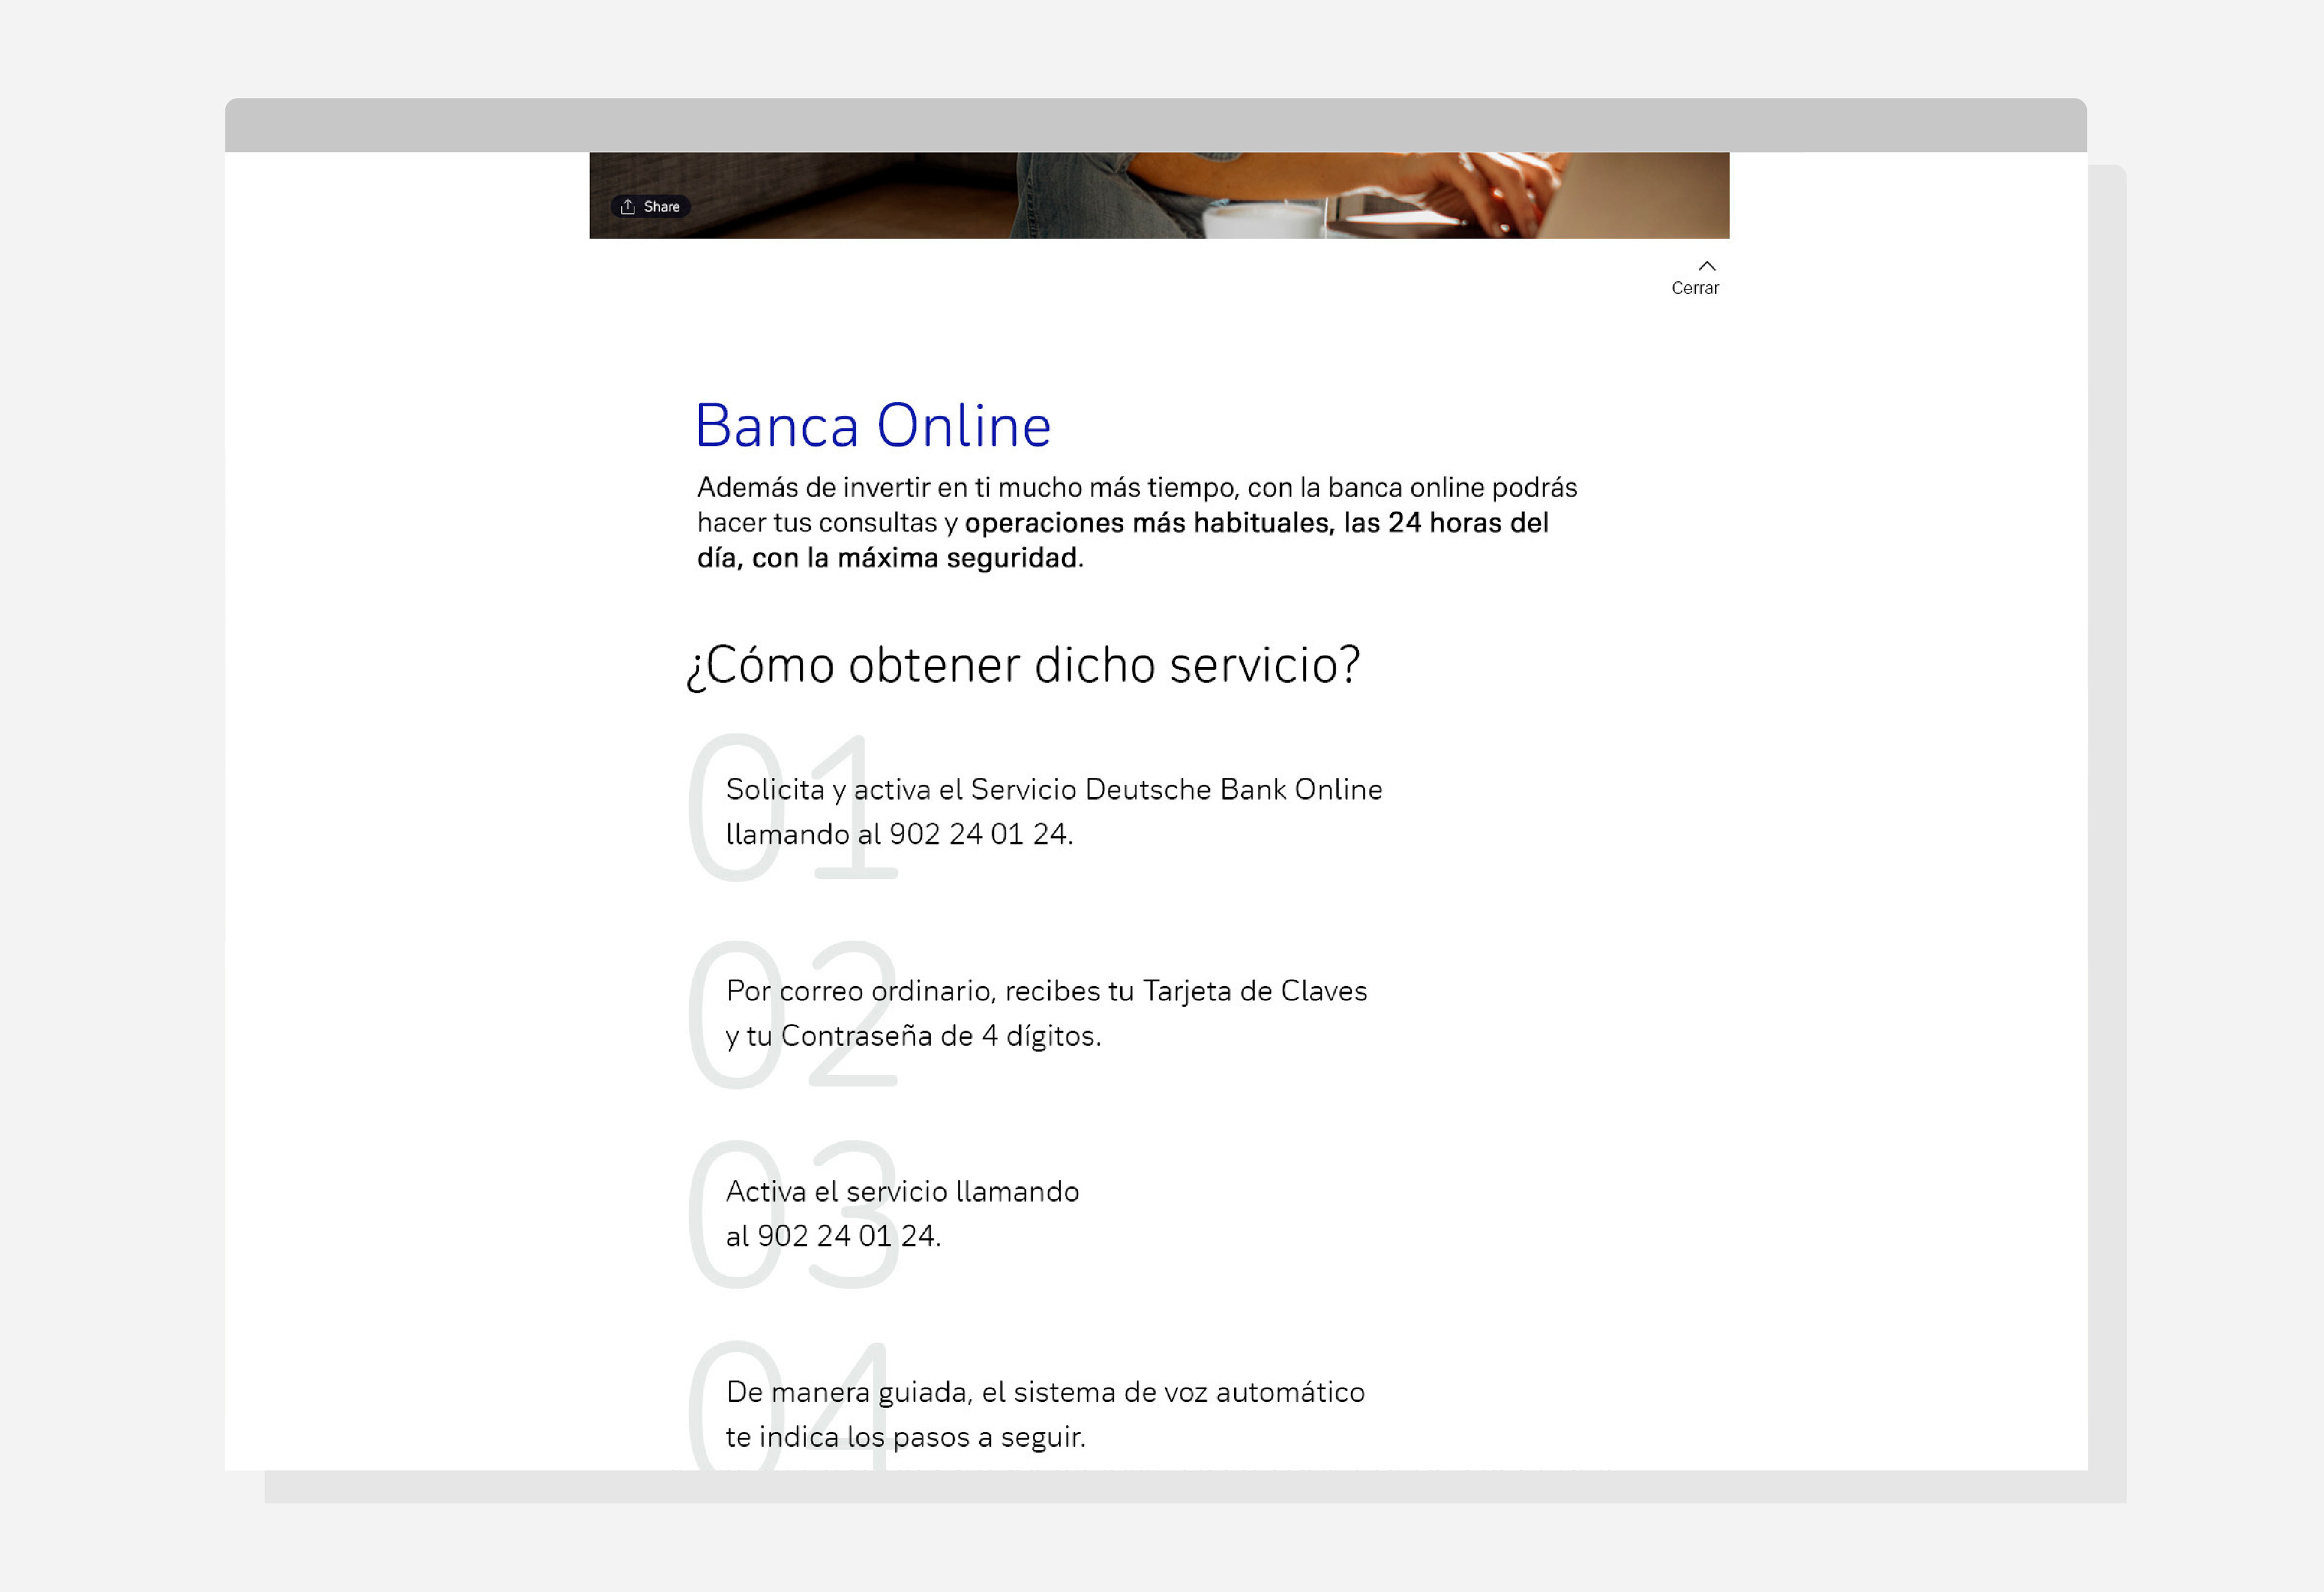Click the ¿Cómo obtener dicho servicio? heading
The image size is (2324, 1592).
pos(1024,666)
